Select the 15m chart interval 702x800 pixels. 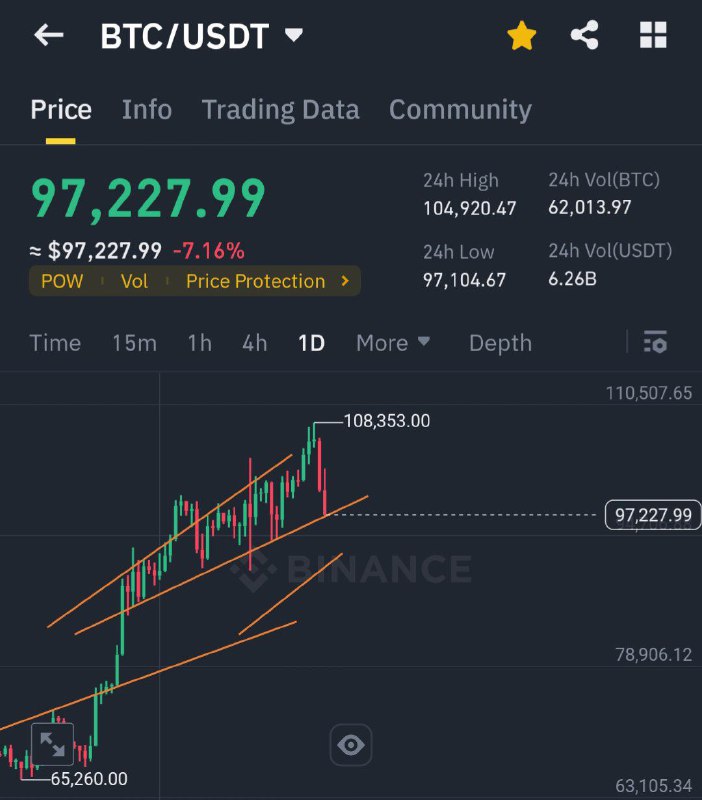click(x=135, y=343)
